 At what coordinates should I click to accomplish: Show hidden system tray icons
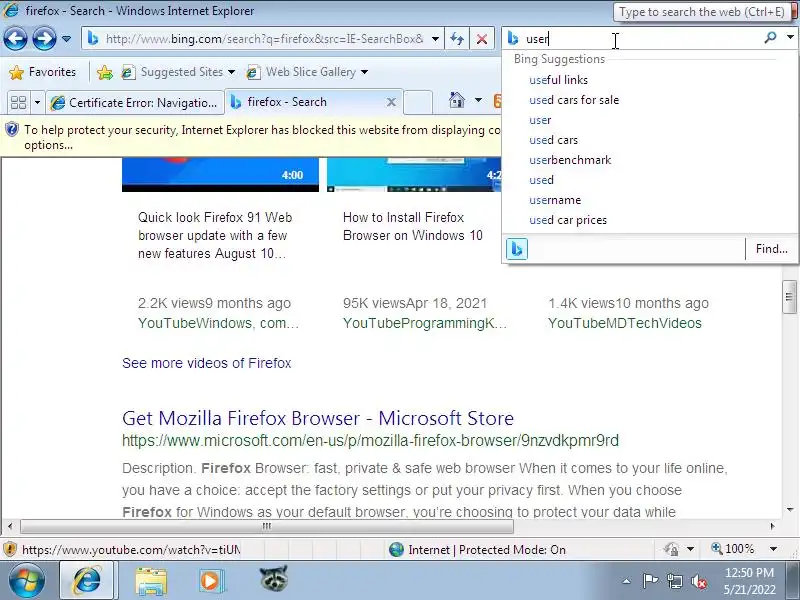click(627, 581)
